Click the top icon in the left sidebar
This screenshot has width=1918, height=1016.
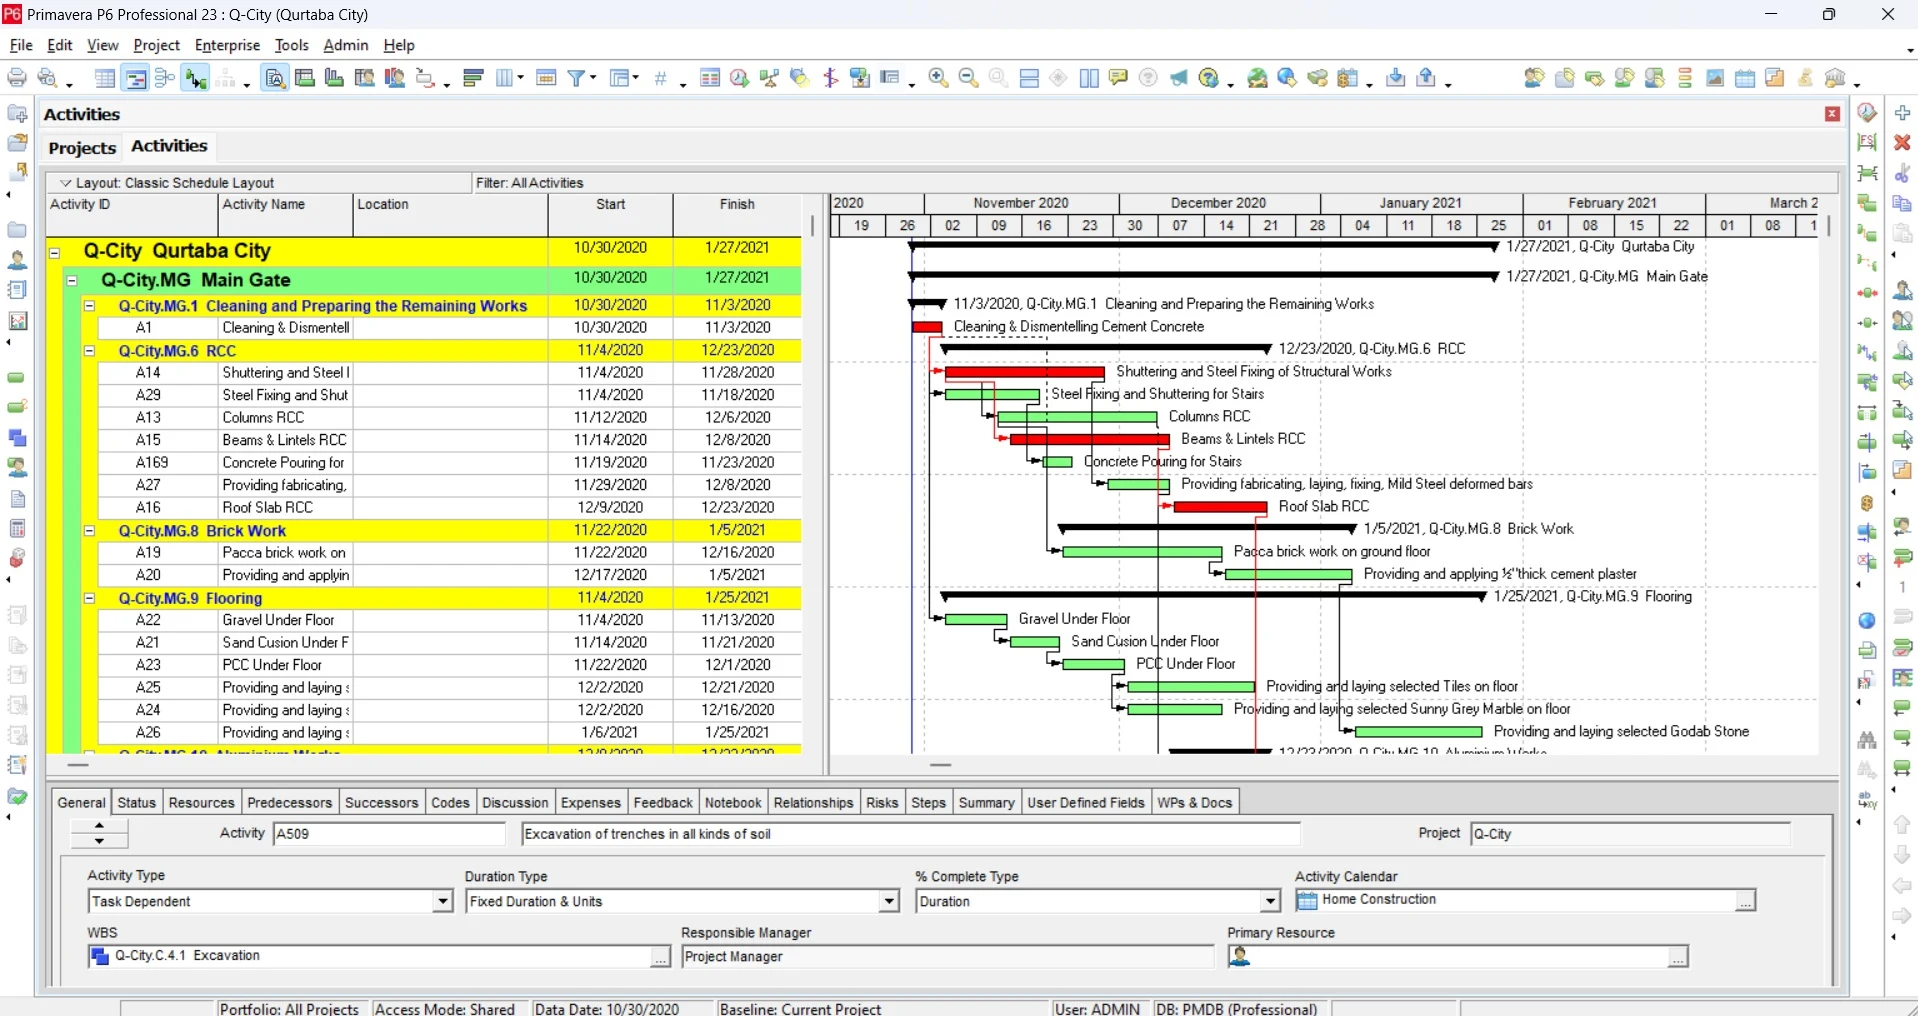point(17,114)
